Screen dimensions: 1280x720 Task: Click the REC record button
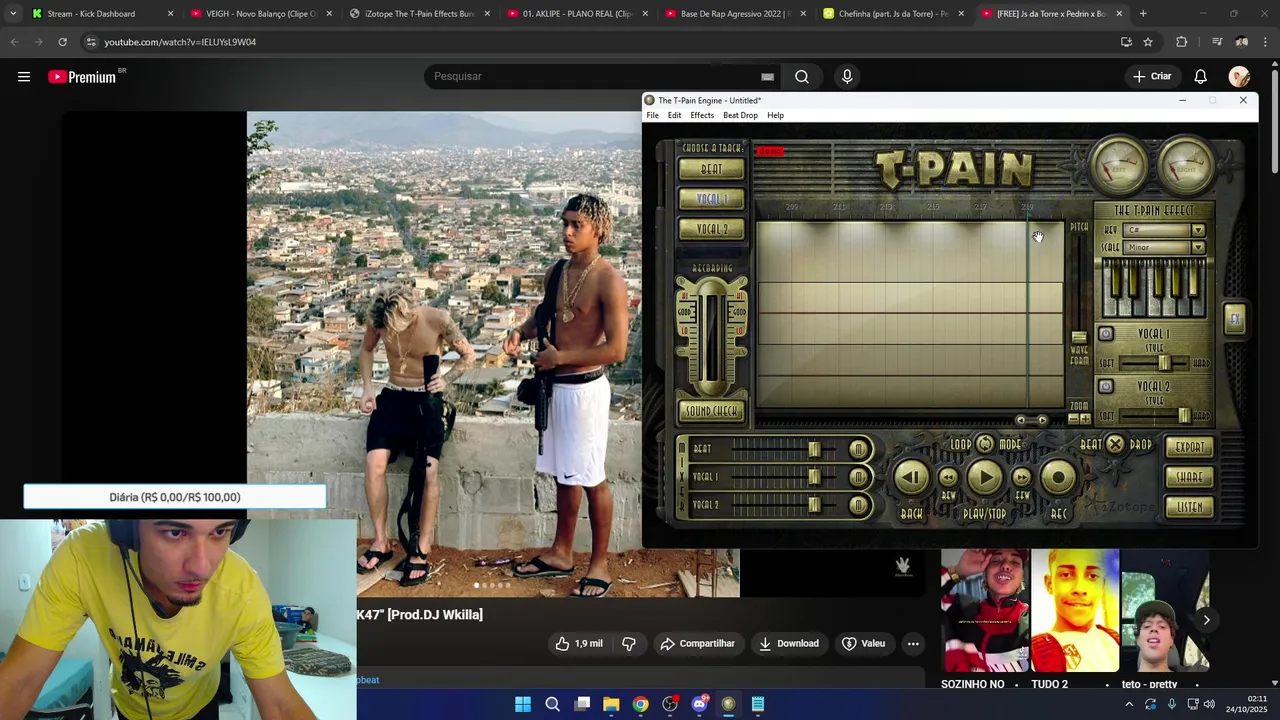click(x=1058, y=478)
